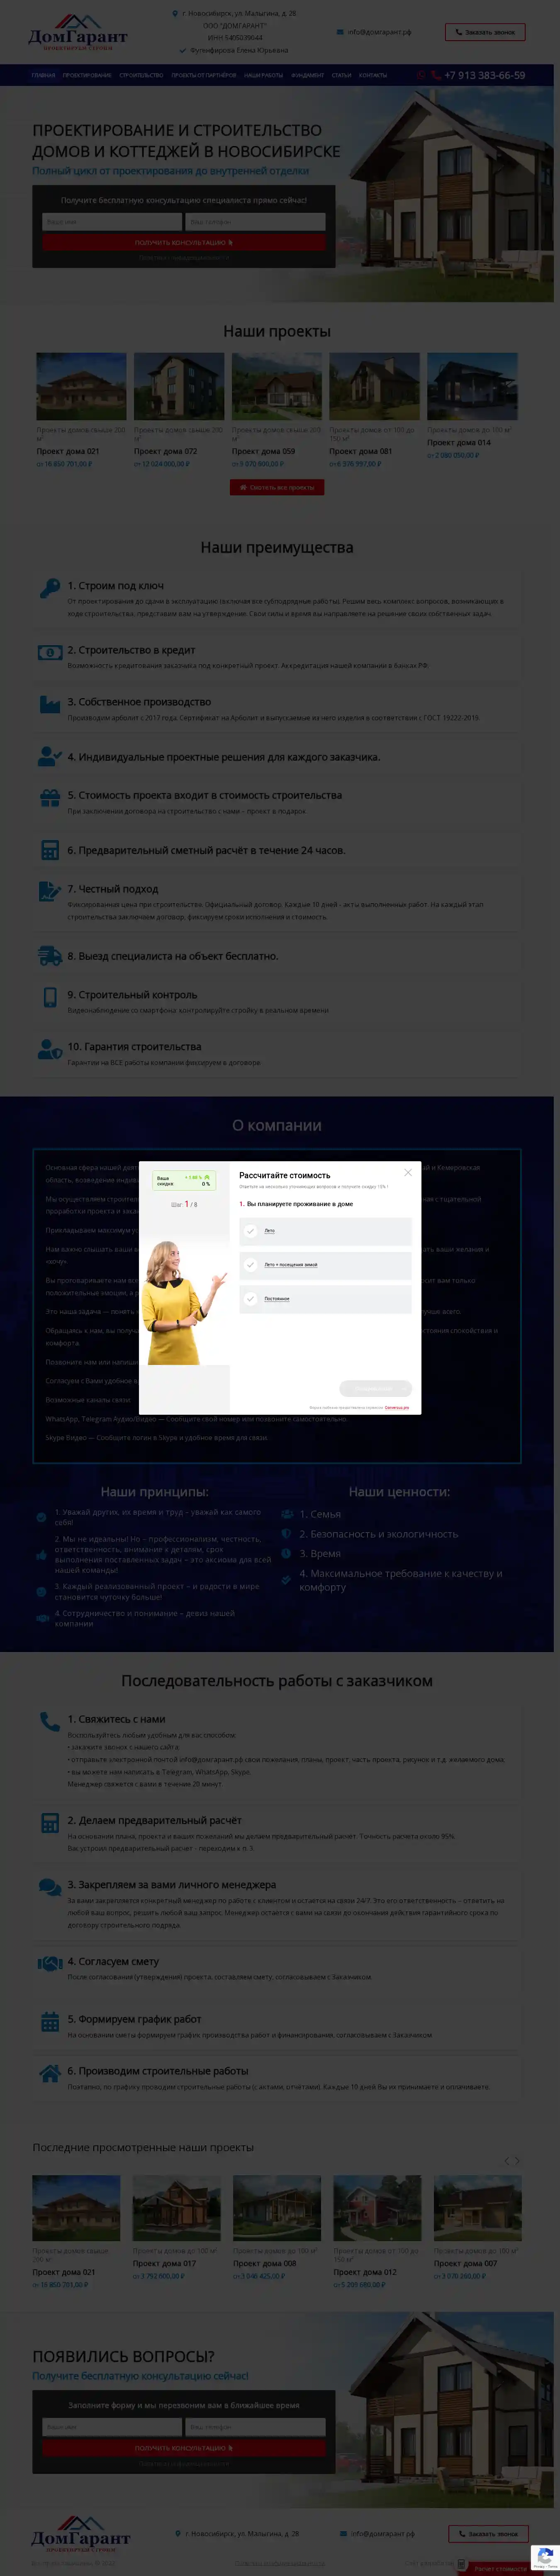
Task: Click the Conversus.pro link in popup
Action: (396, 1407)
